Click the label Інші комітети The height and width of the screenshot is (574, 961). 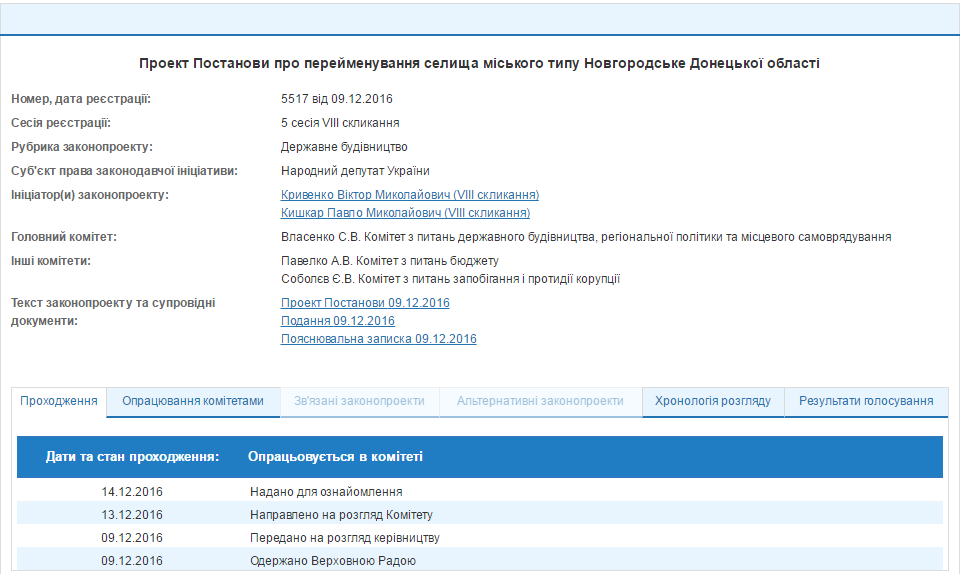point(51,261)
